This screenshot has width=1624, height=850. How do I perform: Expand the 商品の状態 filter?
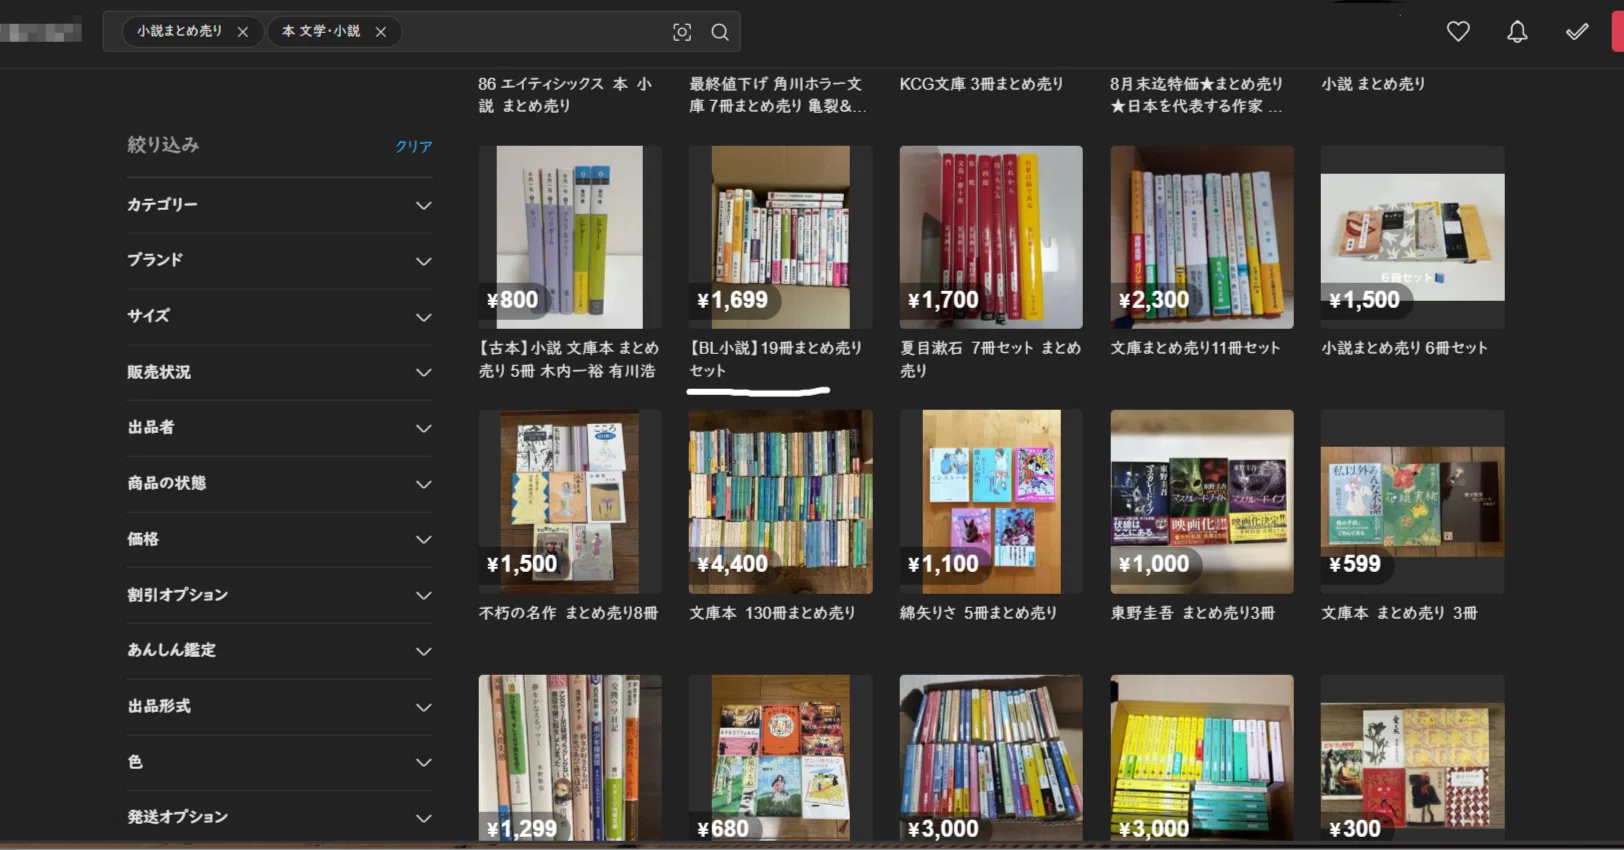[x=280, y=484]
